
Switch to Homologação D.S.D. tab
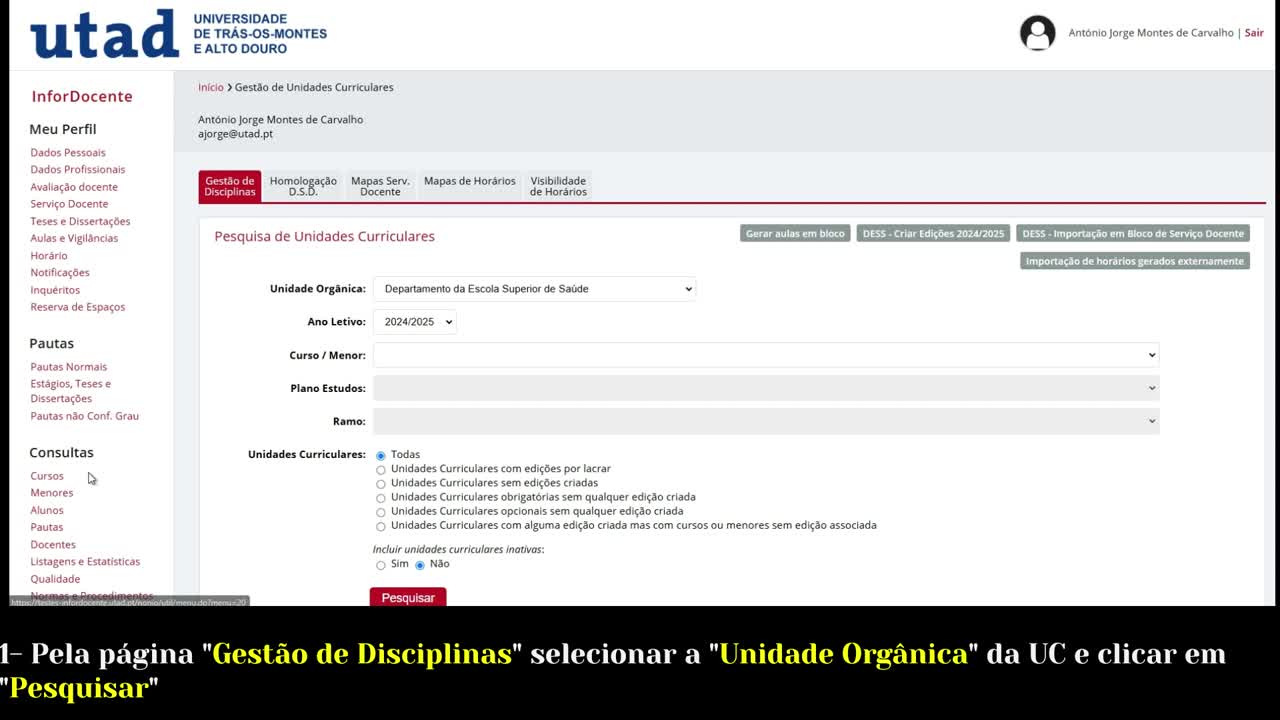[x=303, y=186]
